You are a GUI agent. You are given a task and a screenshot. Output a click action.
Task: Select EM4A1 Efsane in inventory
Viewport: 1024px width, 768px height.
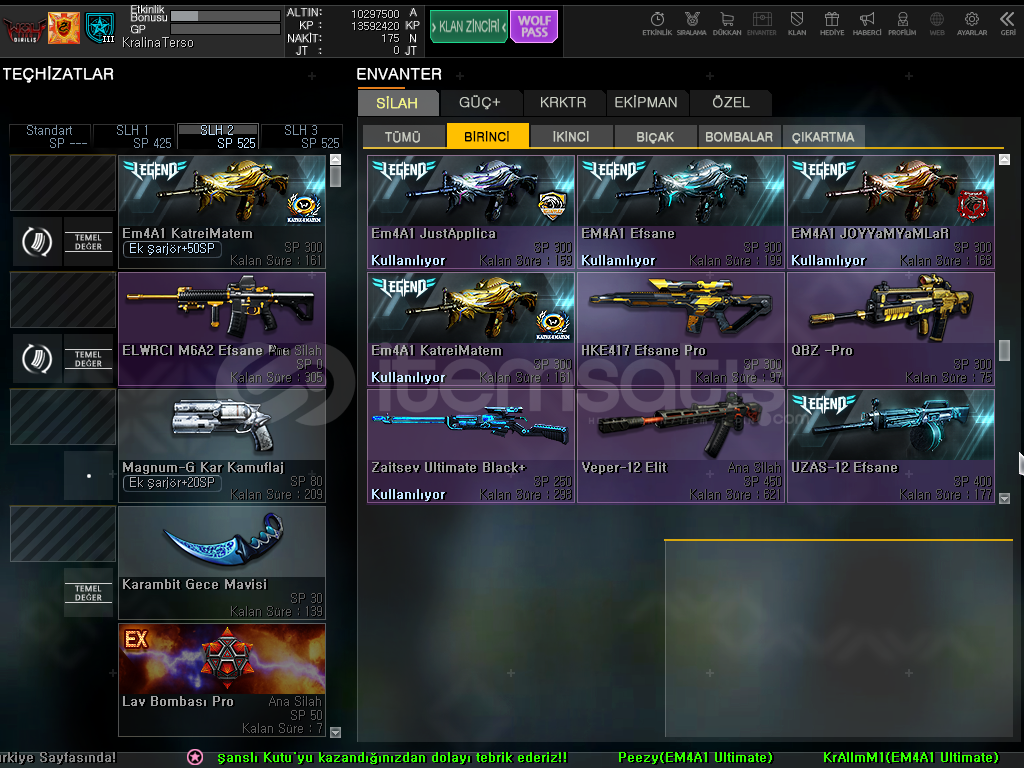681,212
